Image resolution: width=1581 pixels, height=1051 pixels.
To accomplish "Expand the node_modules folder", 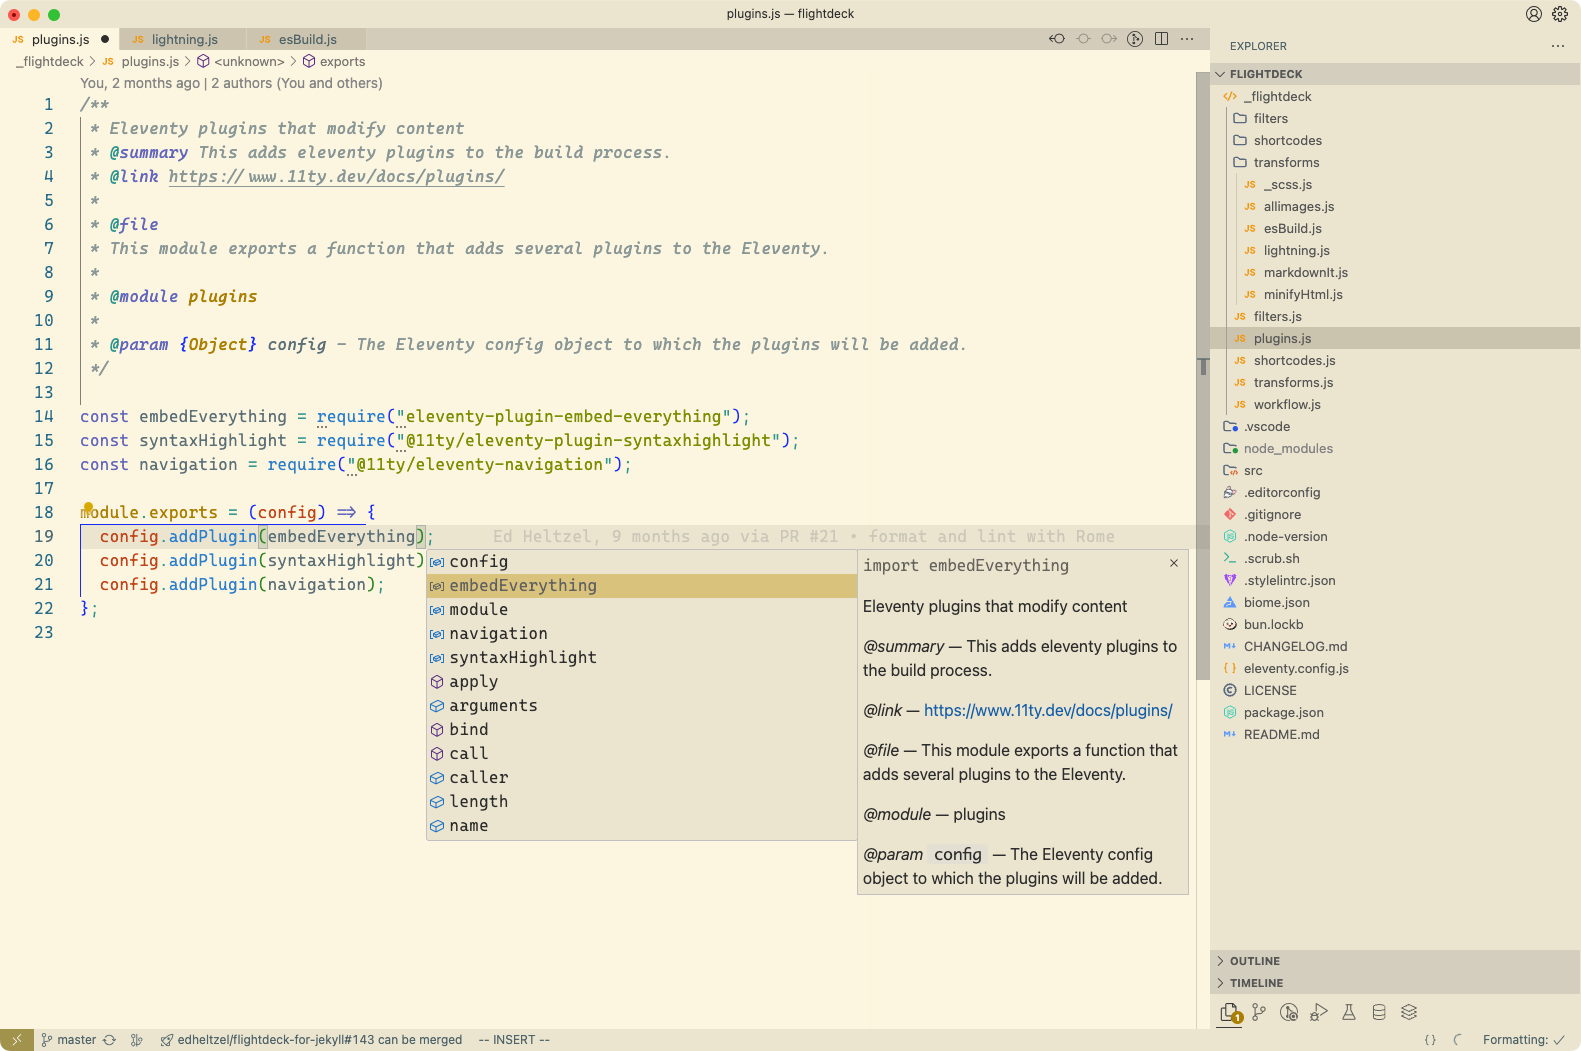I will (1288, 449).
